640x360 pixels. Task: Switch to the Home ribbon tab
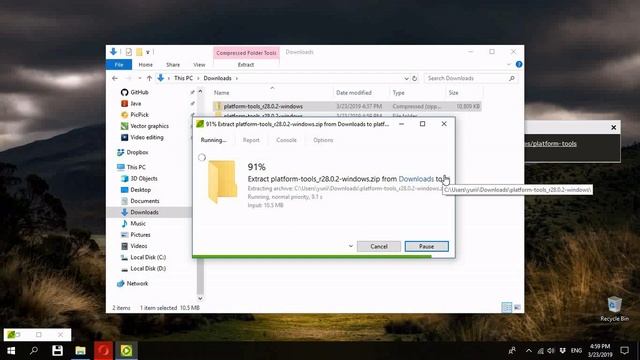coord(145,64)
